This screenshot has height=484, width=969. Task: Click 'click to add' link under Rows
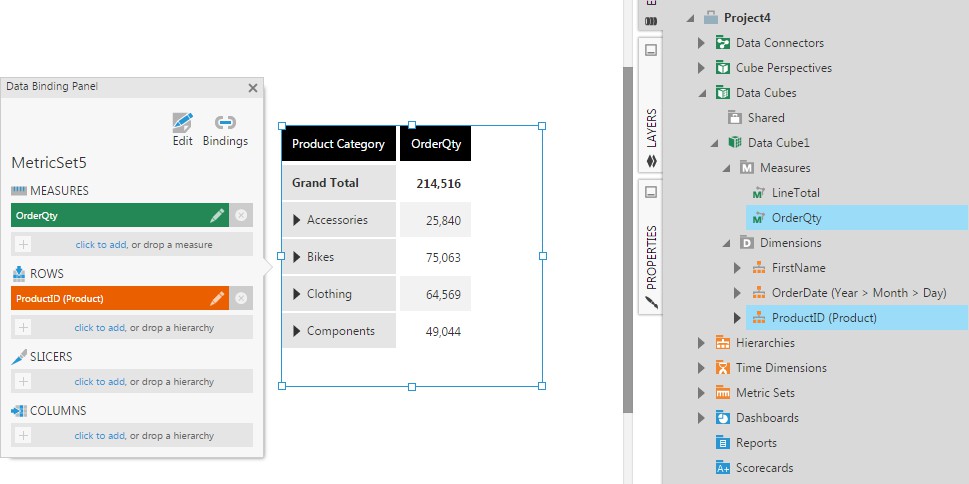[101, 328]
